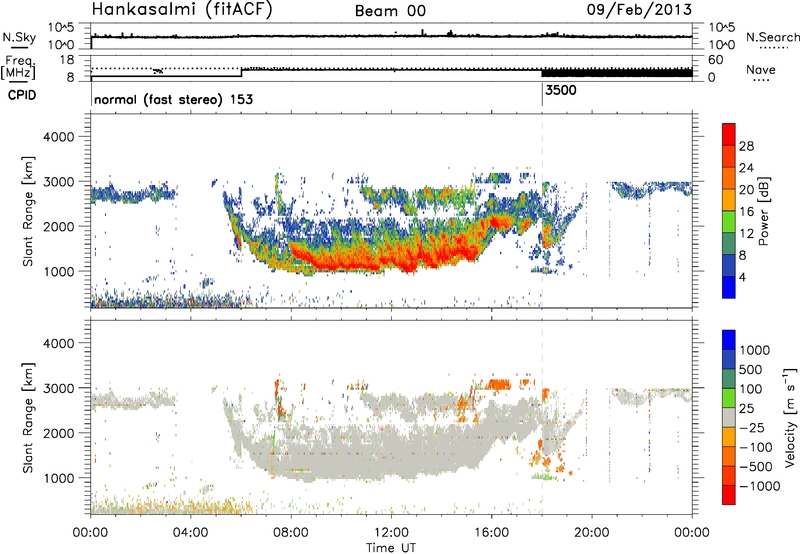
Task: Click the light green 16 dB Power colorbar segment
Action: click(x=729, y=221)
